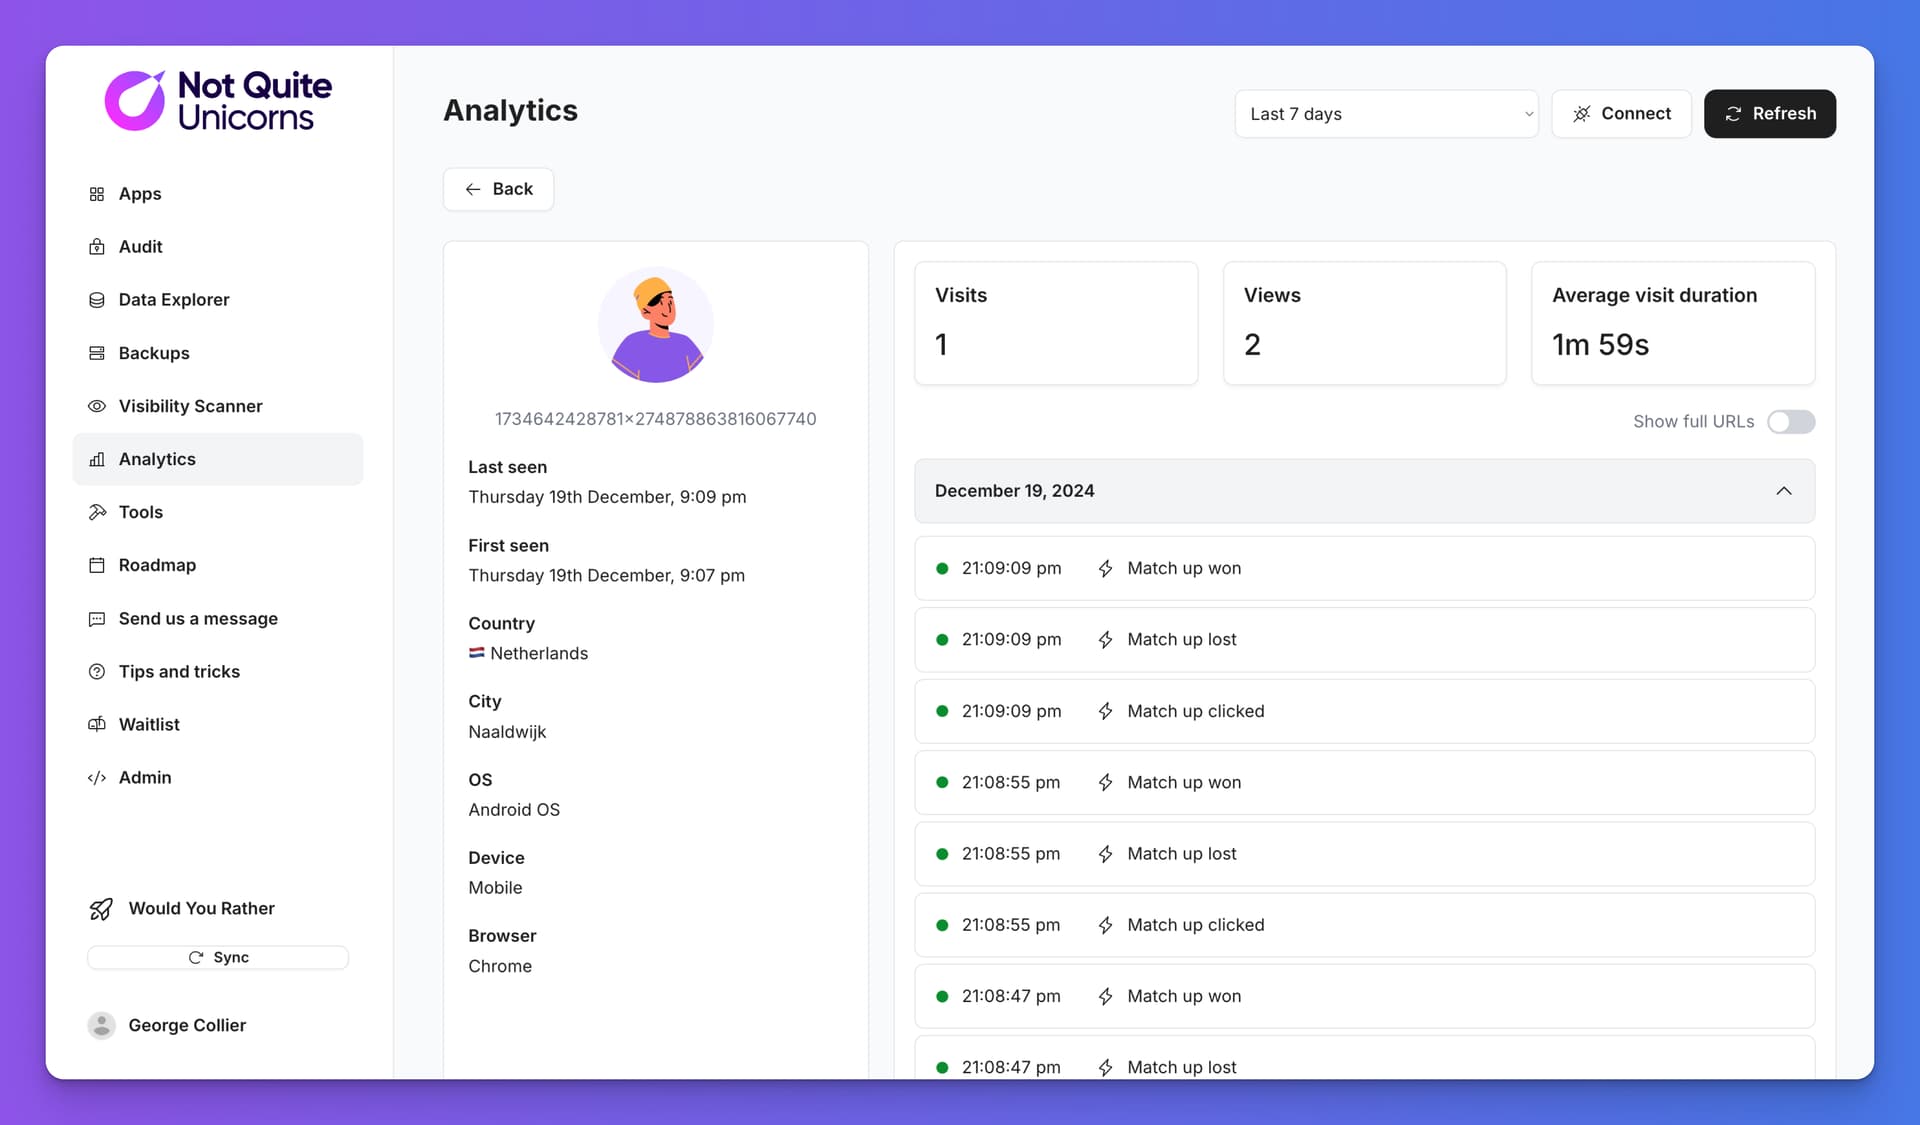Click the visitor ID 1734642428781×274878863816067740
The image size is (1920, 1125).
[x=656, y=419]
